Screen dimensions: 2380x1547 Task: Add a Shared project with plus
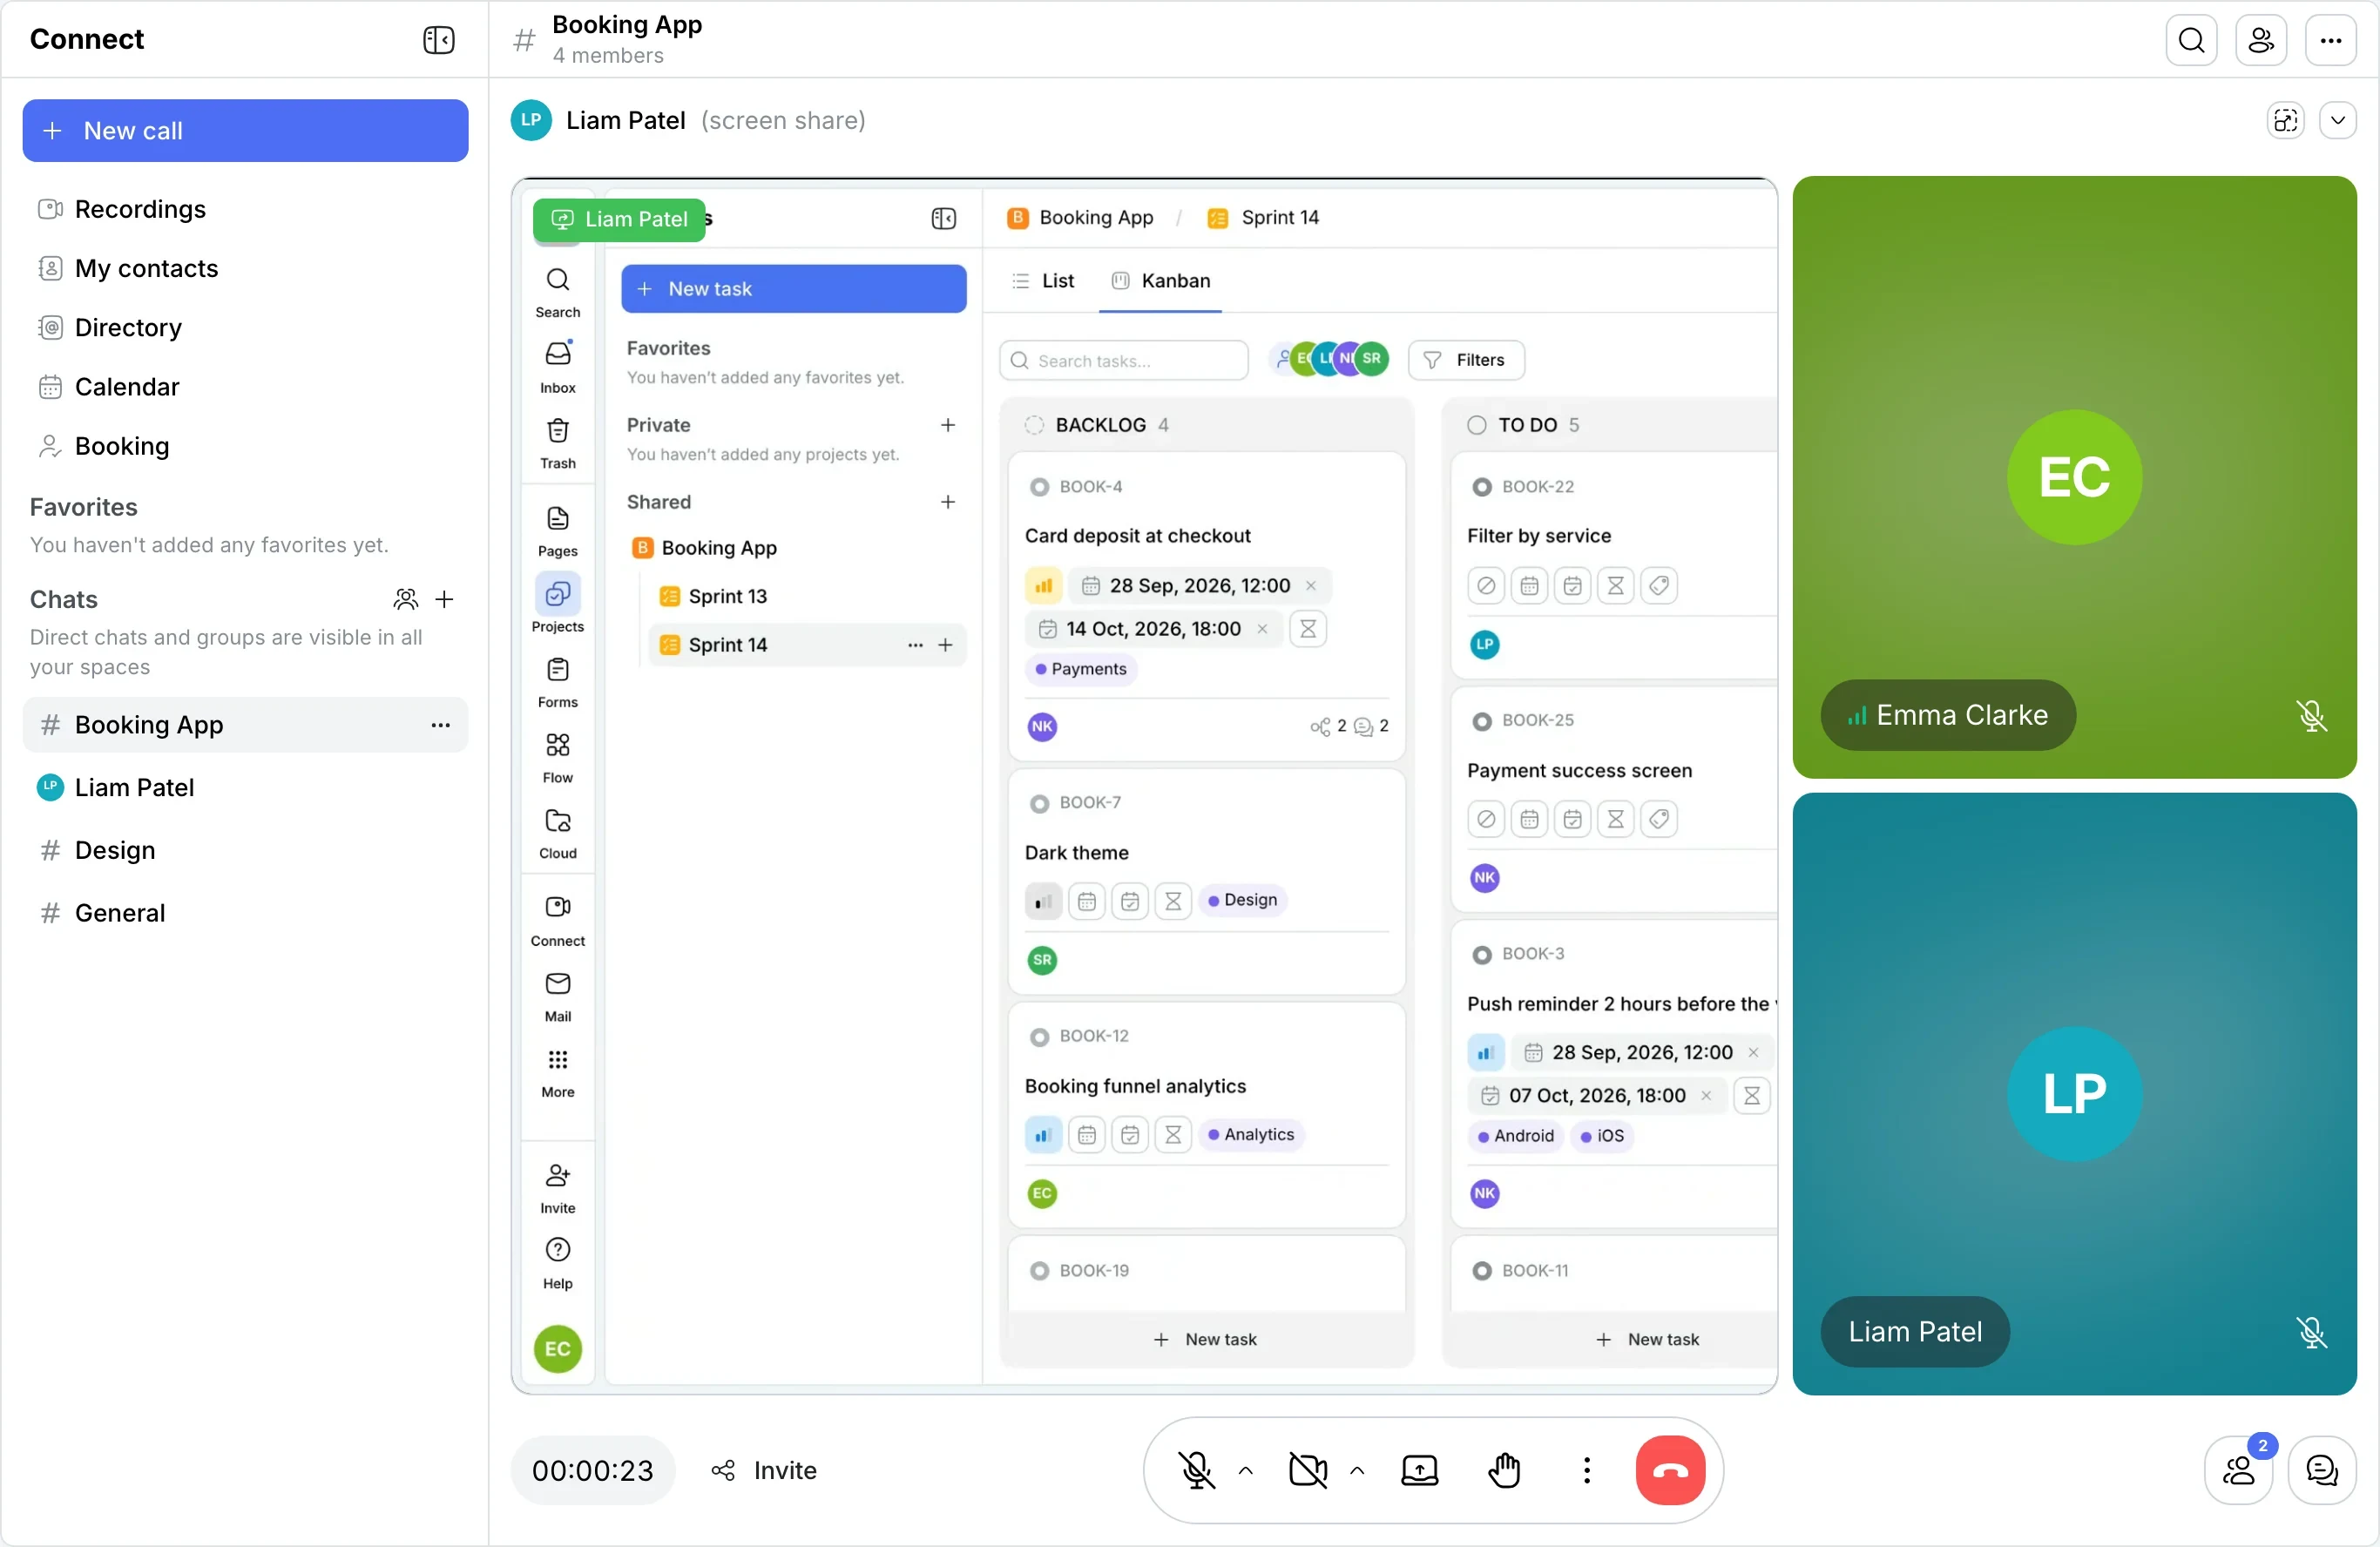[x=947, y=502]
